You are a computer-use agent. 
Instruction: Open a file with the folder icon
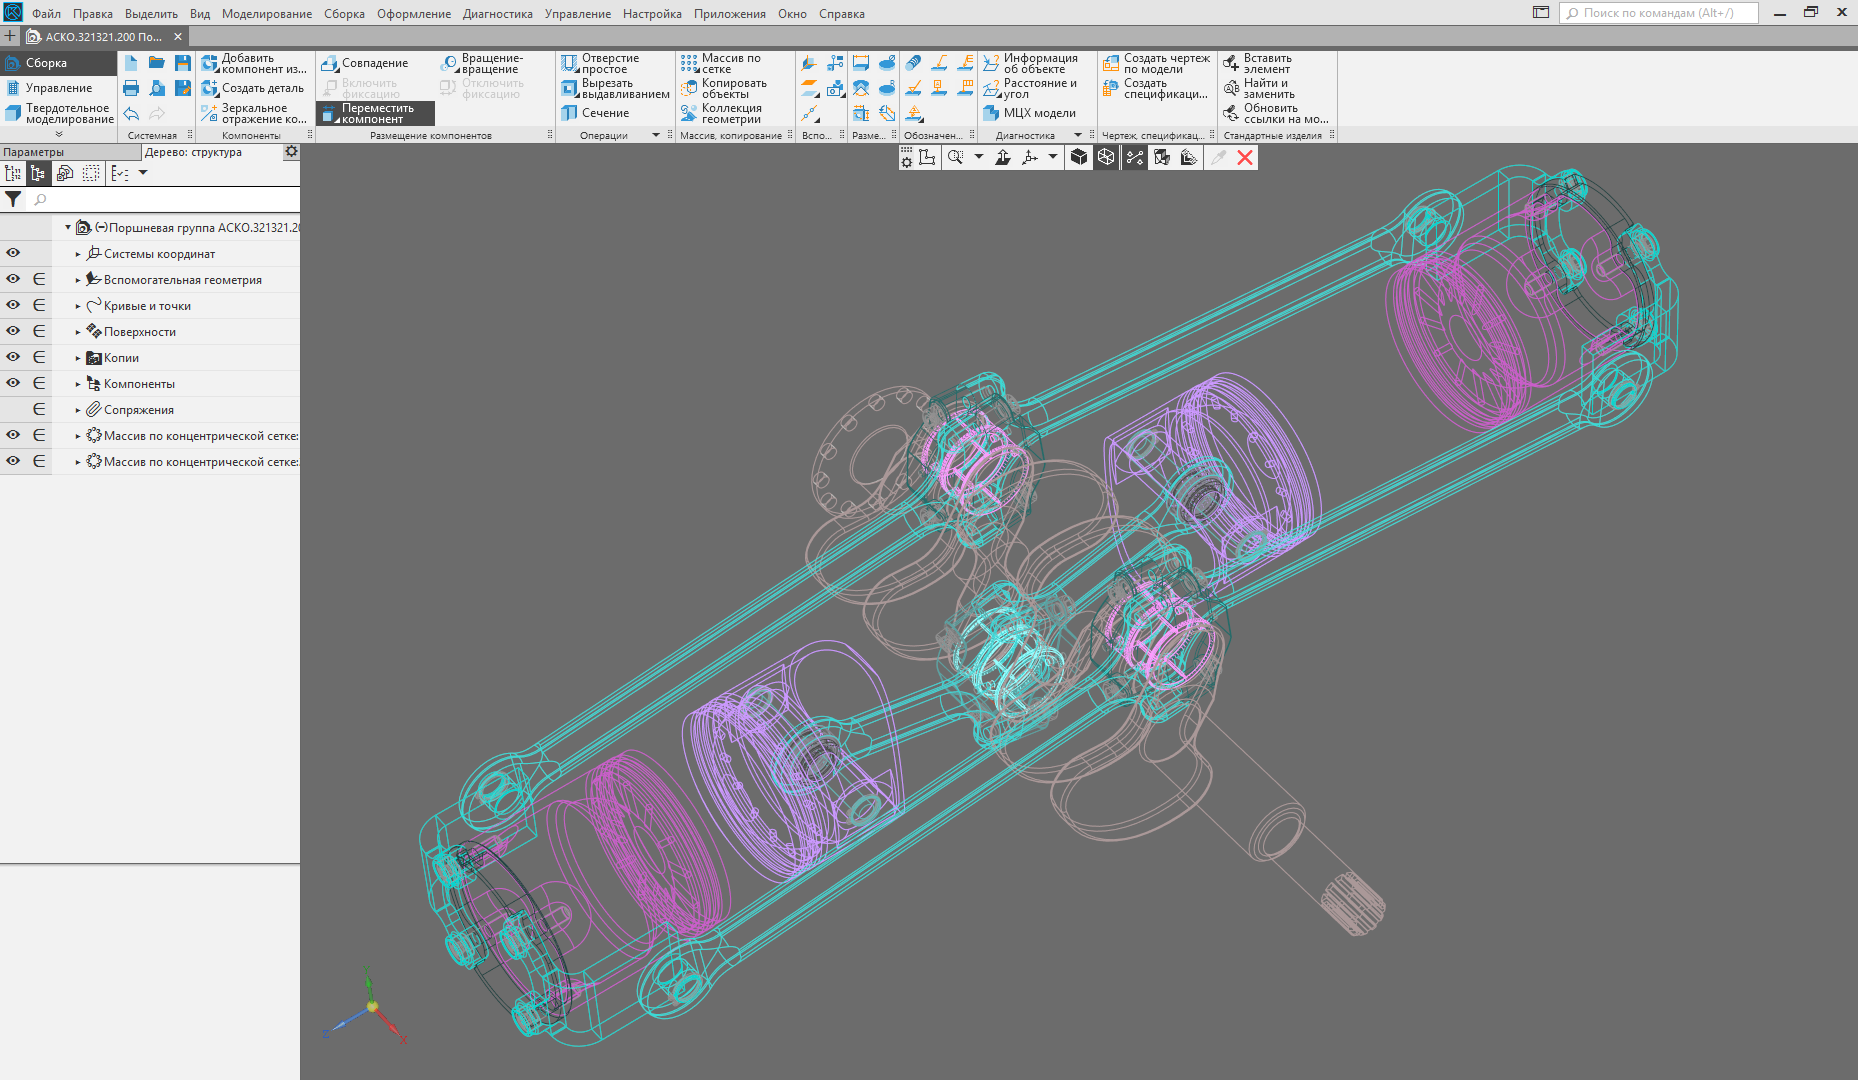pyautogui.click(x=157, y=63)
